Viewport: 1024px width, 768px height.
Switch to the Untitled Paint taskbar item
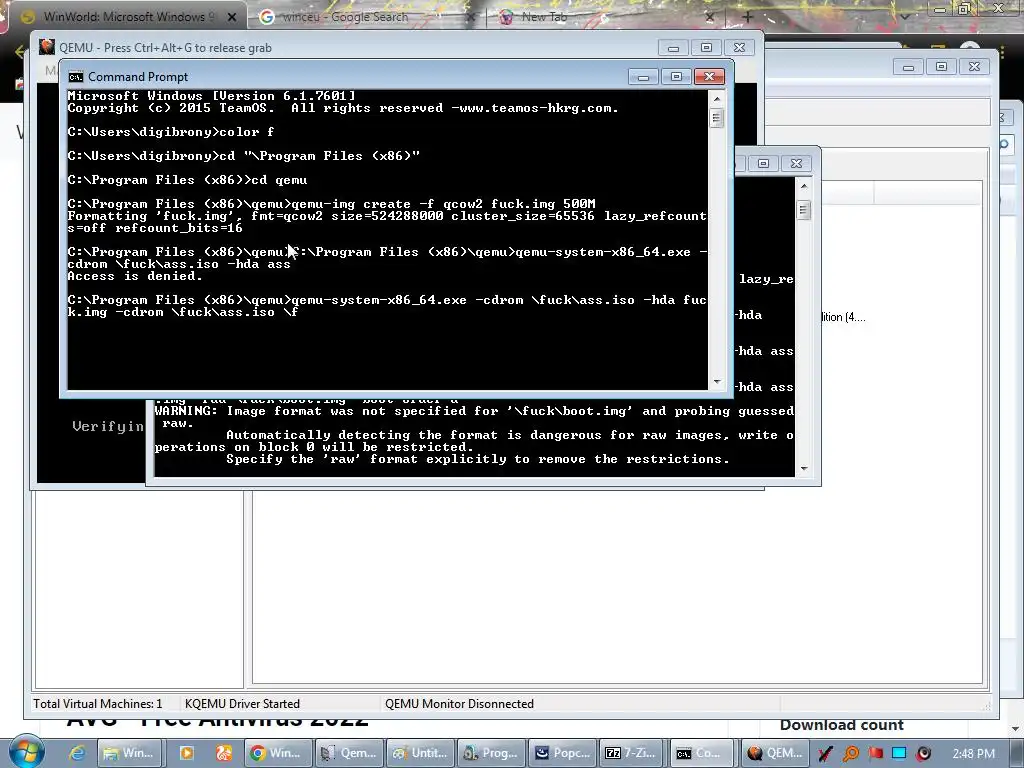tap(420, 753)
